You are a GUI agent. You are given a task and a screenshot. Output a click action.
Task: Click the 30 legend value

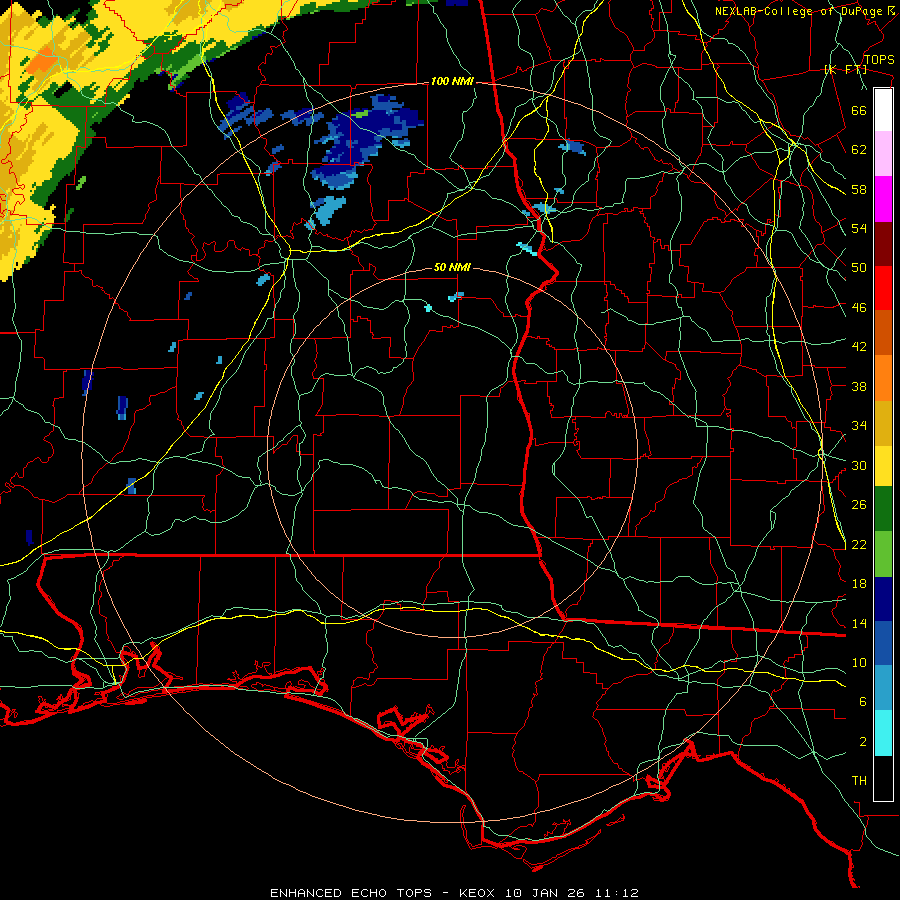pos(859,465)
